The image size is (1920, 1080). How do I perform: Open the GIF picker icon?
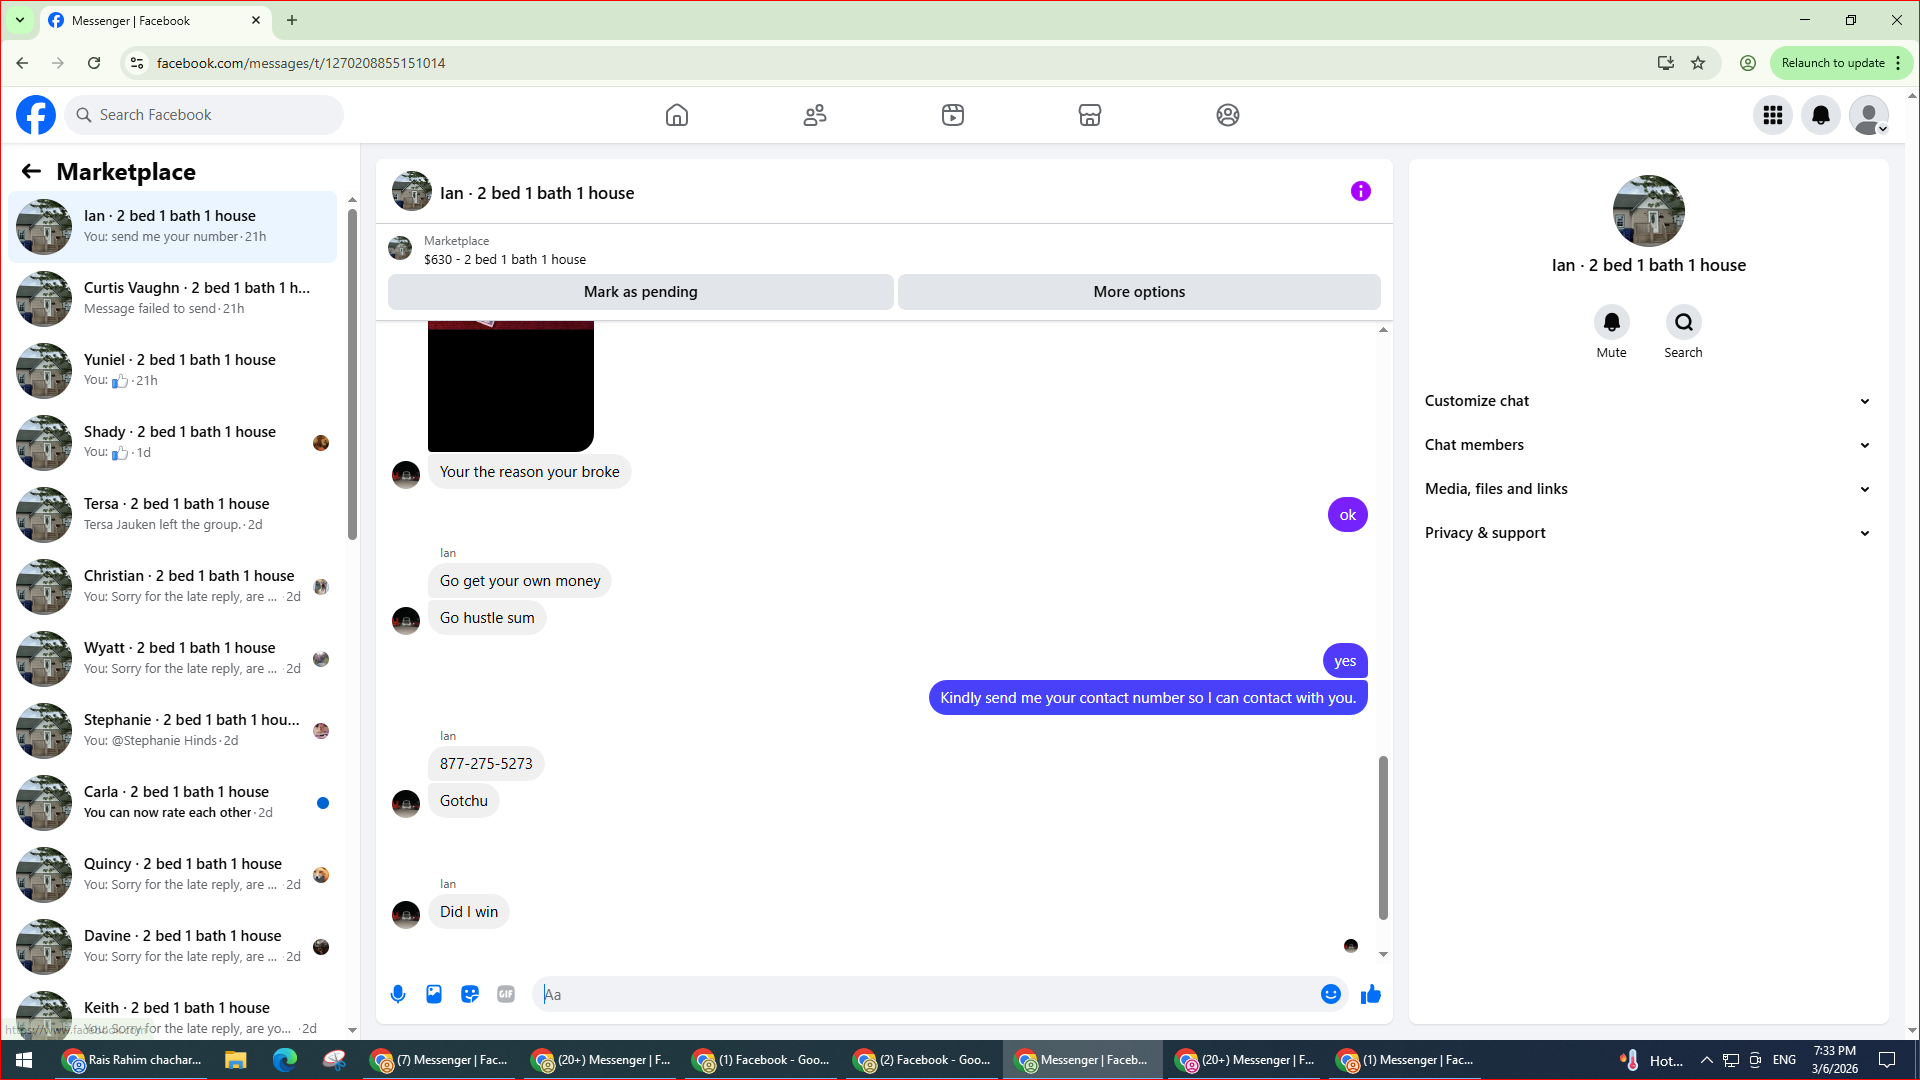[x=506, y=994]
